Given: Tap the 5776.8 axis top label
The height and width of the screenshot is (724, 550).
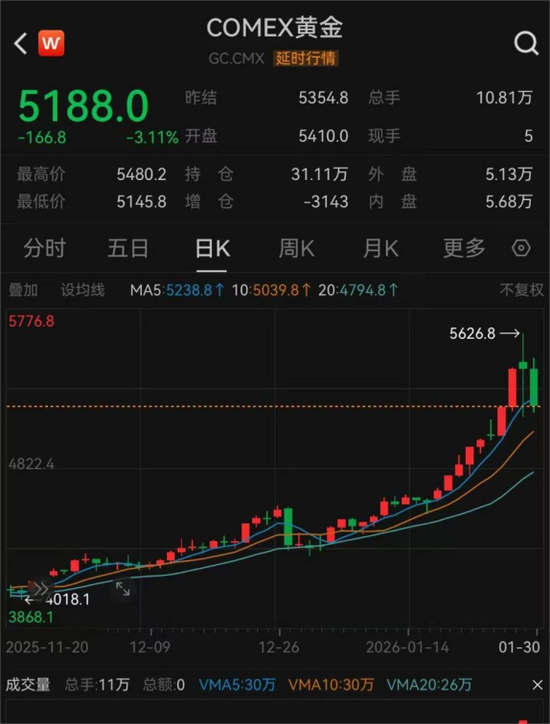Looking at the screenshot, I should point(31,321).
